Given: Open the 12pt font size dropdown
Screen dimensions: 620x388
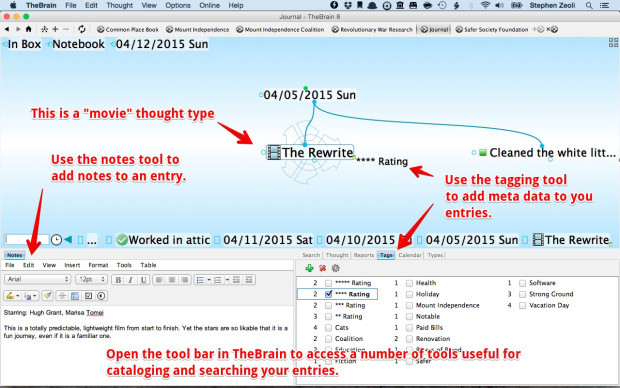Looking at the screenshot, I should coord(91,279).
